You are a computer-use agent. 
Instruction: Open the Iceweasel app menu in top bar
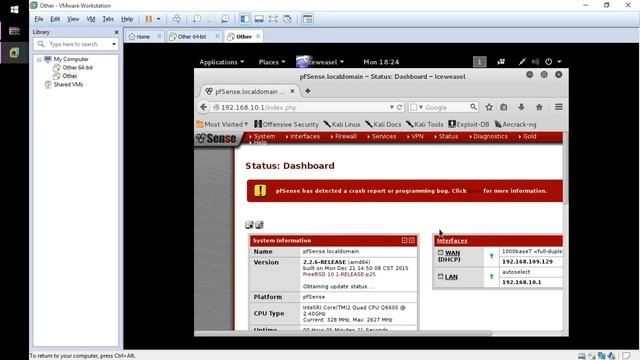(320, 62)
